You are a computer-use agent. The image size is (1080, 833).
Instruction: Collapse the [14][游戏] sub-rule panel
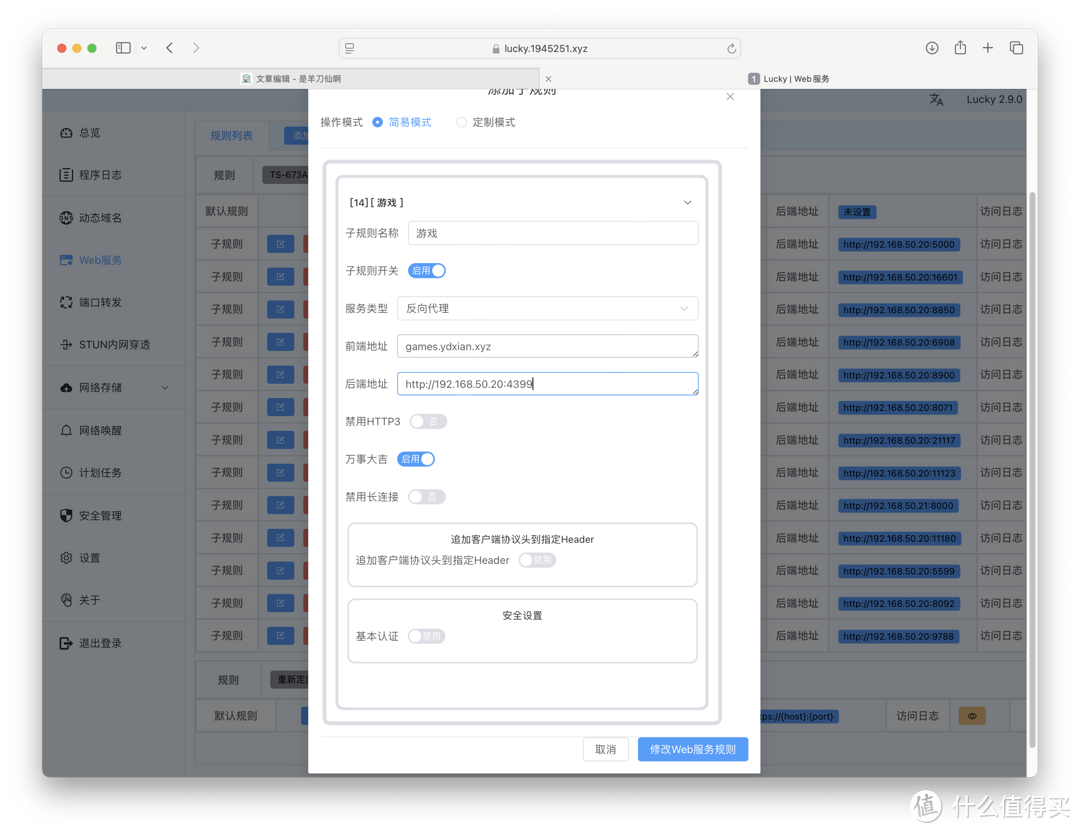point(687,203)
